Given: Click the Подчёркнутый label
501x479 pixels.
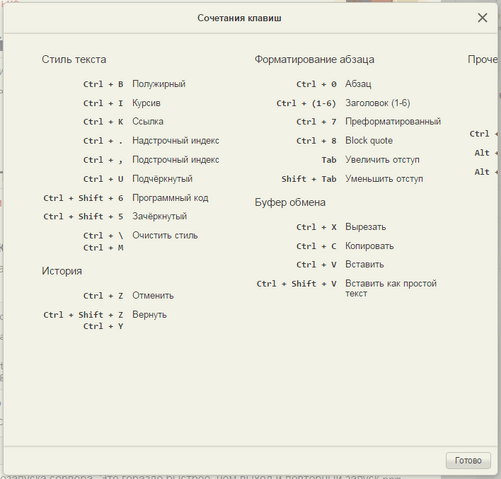Looking at the screenshot, I should [162, 179].
